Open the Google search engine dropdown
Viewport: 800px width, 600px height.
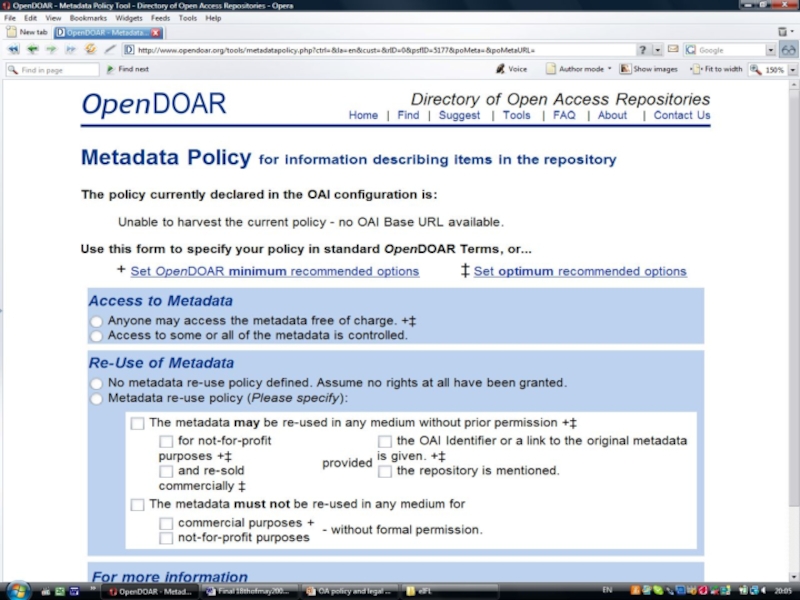tap(770, 50)
